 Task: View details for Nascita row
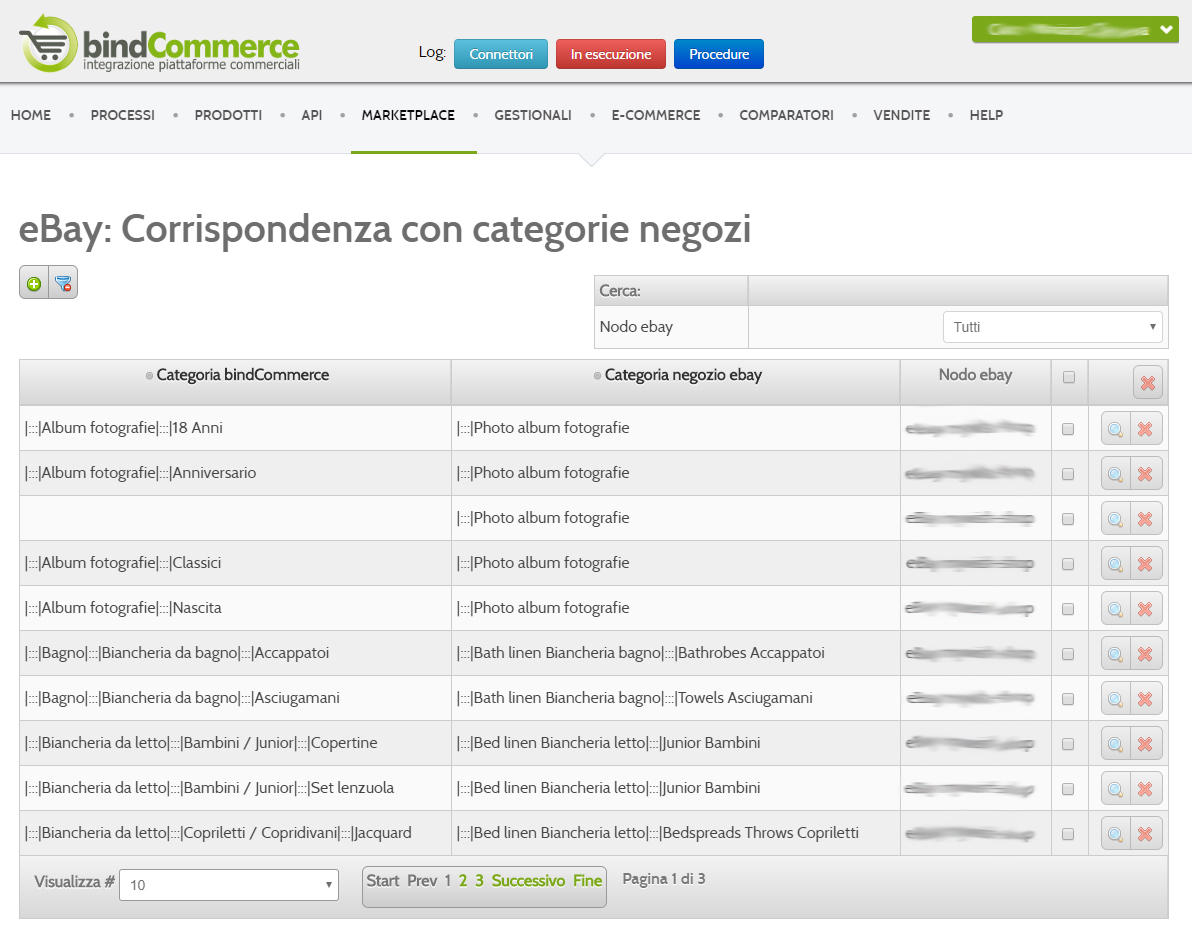(x=1115, y=608)
